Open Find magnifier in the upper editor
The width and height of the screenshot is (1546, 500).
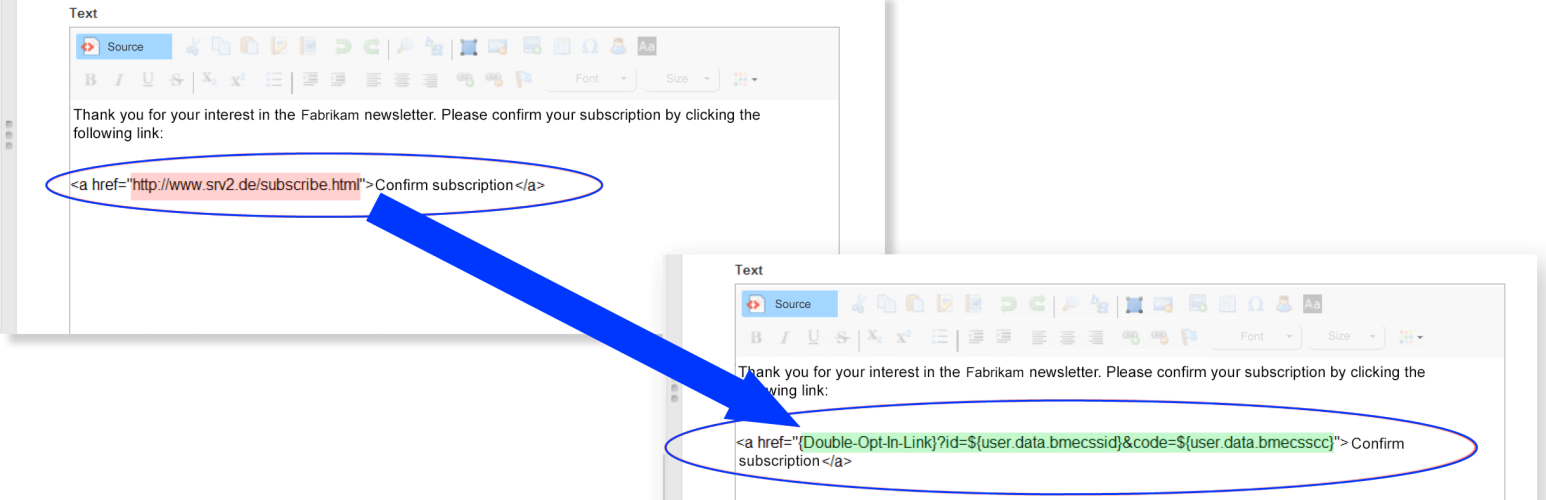pyautogui.click(x=404, y=46)
